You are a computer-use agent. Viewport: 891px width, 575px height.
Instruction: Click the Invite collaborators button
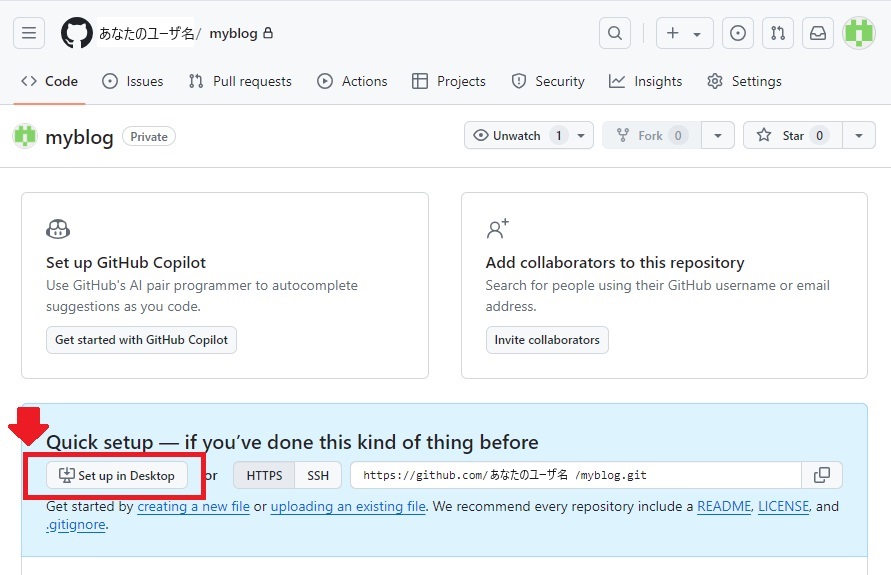(x=547, y=340)
